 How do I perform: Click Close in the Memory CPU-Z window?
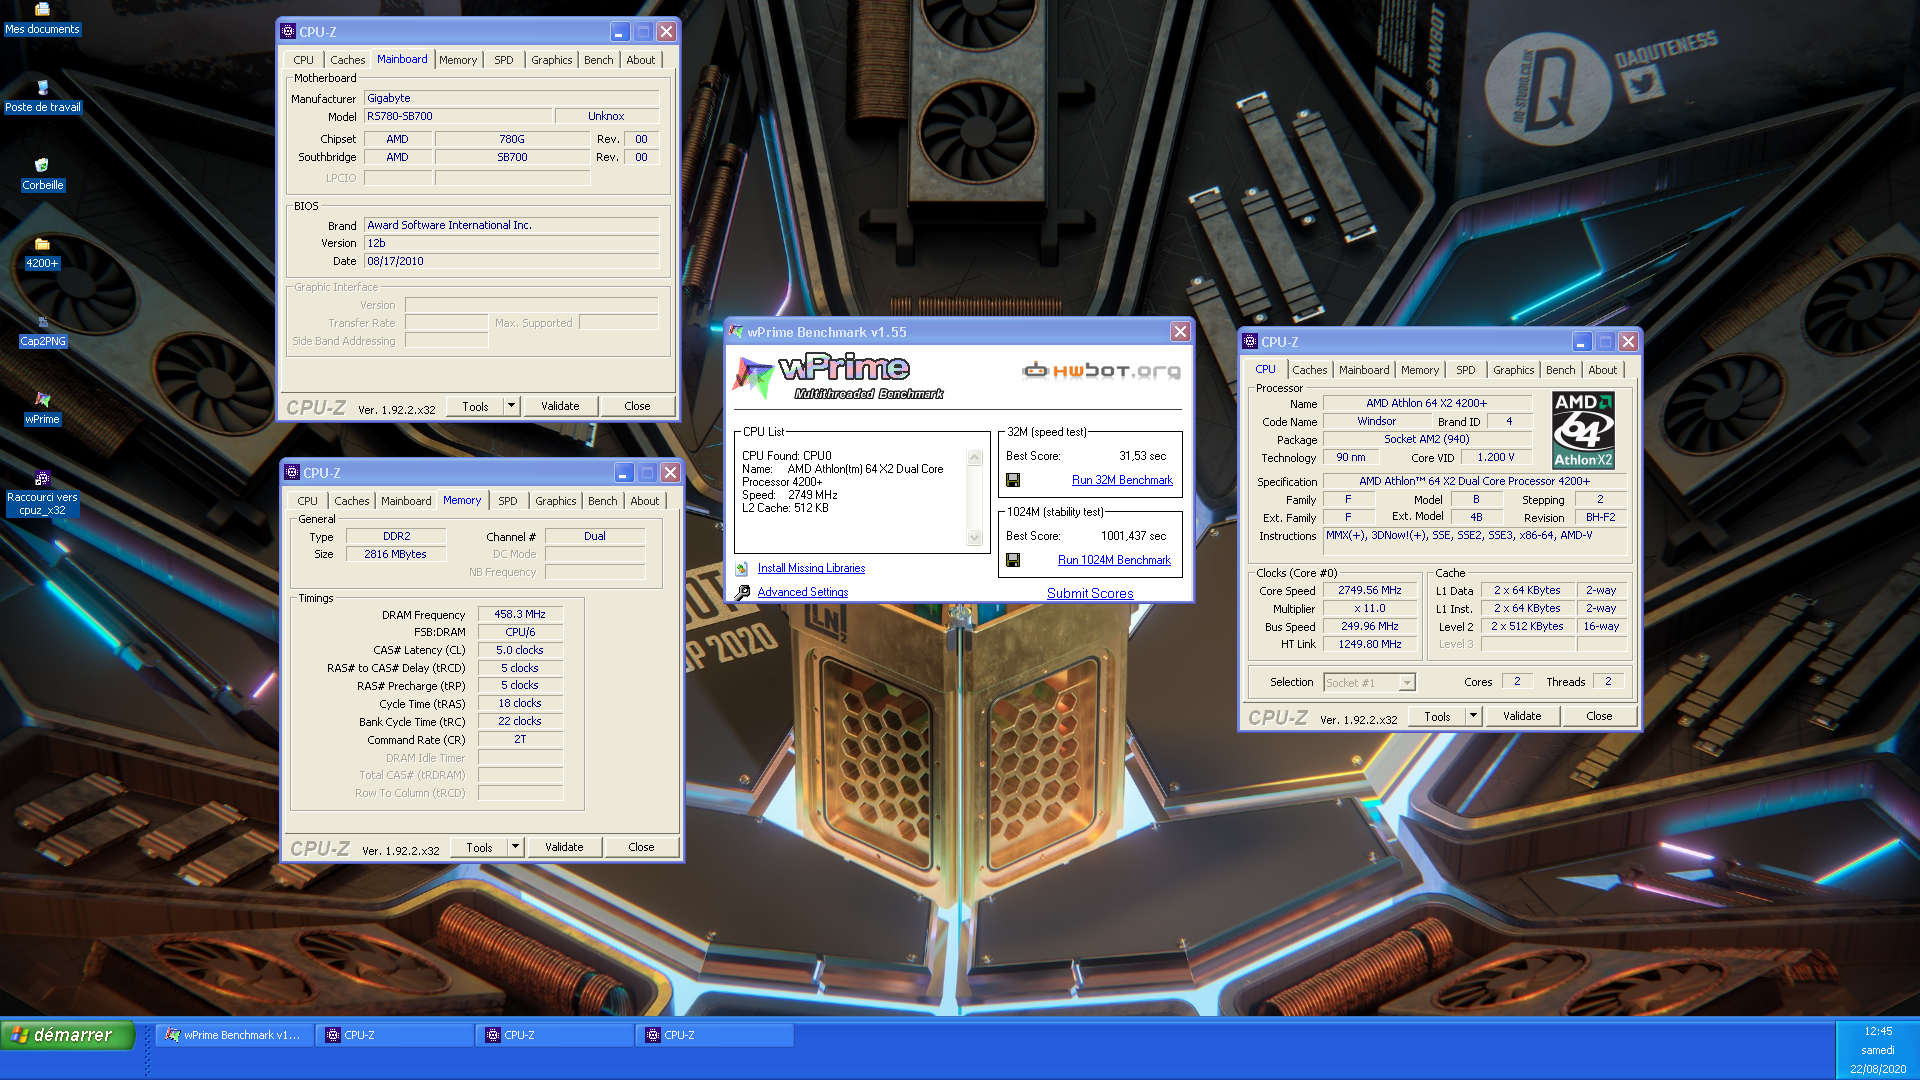pos(641,847)
